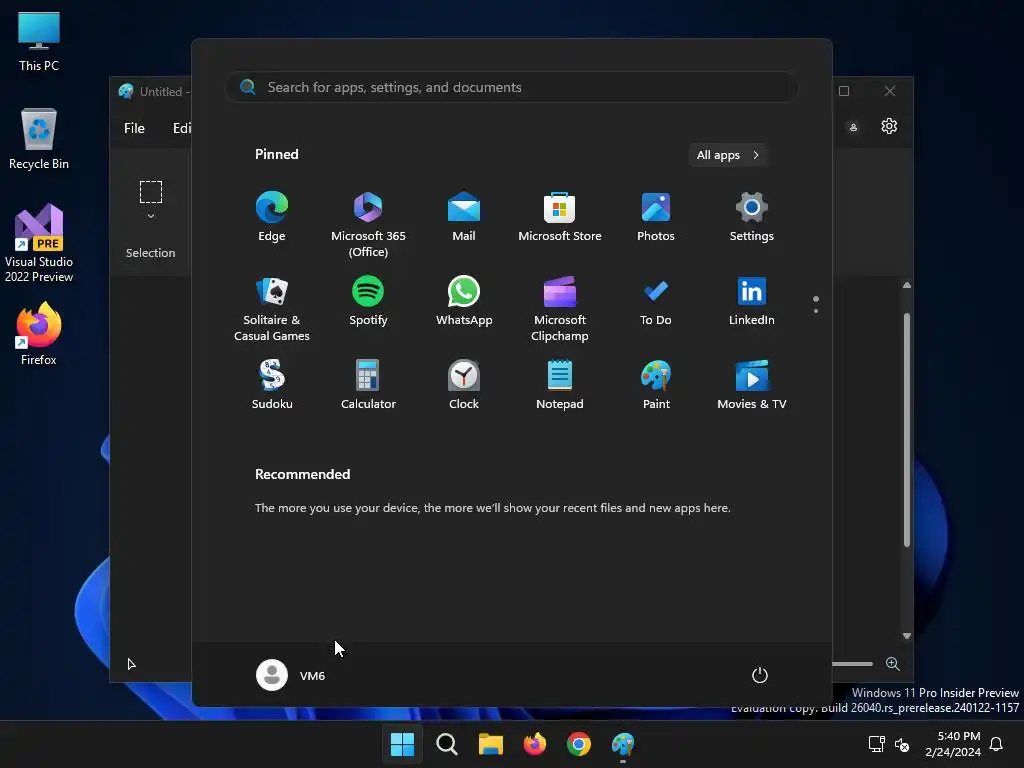Open taskbar Search
Image resolution: width=1024 pixels, height=768 pixels.
[447, 744]
